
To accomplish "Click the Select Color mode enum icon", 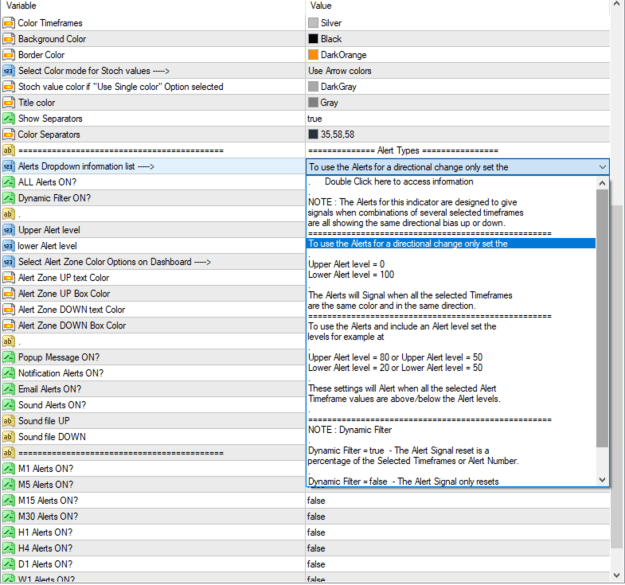I will click(x=8, y=71).
